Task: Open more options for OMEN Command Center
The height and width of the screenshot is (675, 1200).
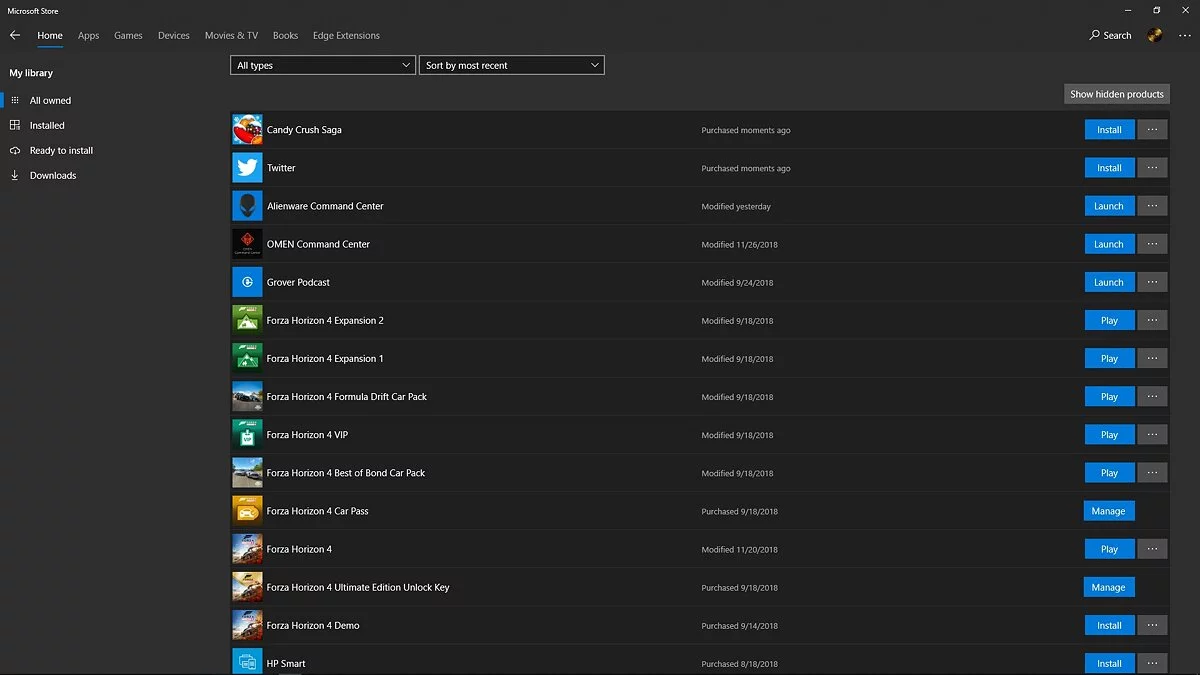Action: pyautogui.click(x=1152, y=244)
